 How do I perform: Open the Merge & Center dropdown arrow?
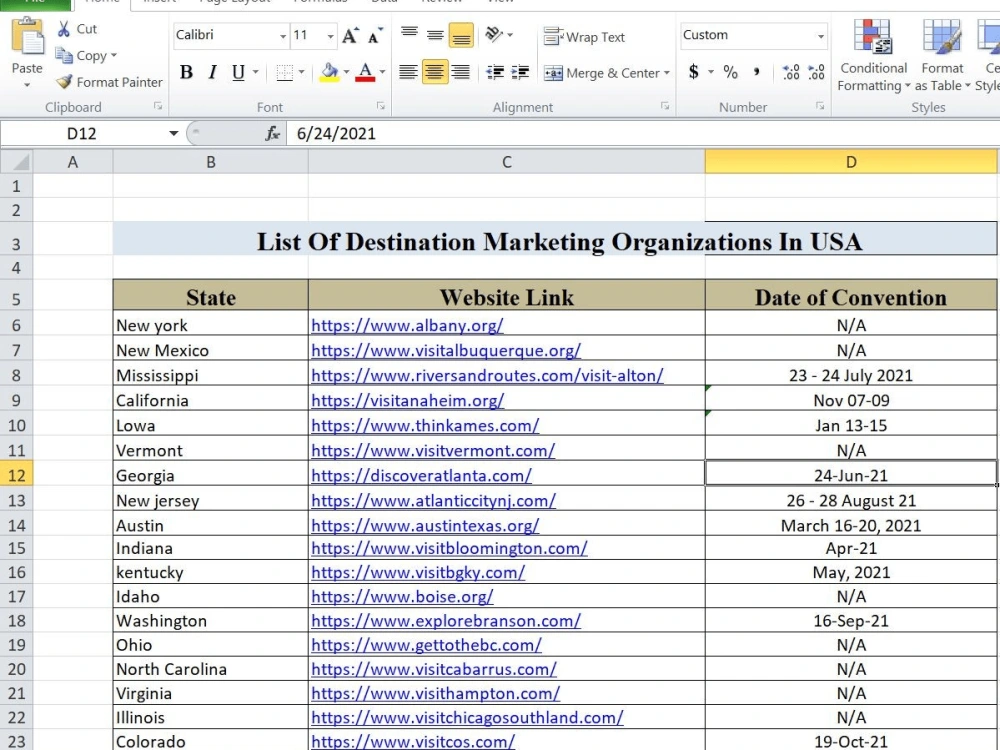666,73
